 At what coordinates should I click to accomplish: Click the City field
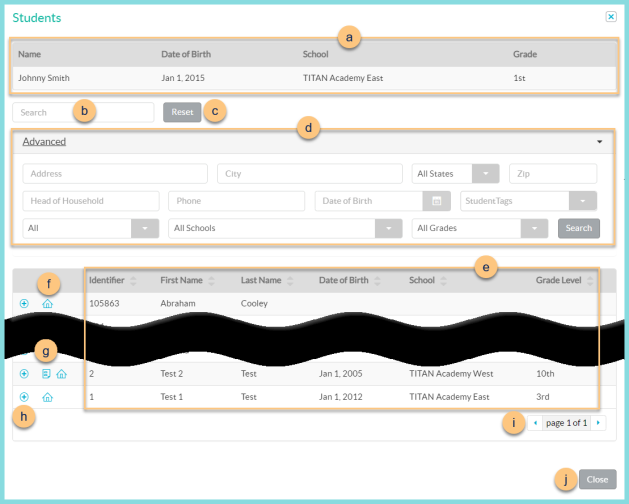point(310,174)
